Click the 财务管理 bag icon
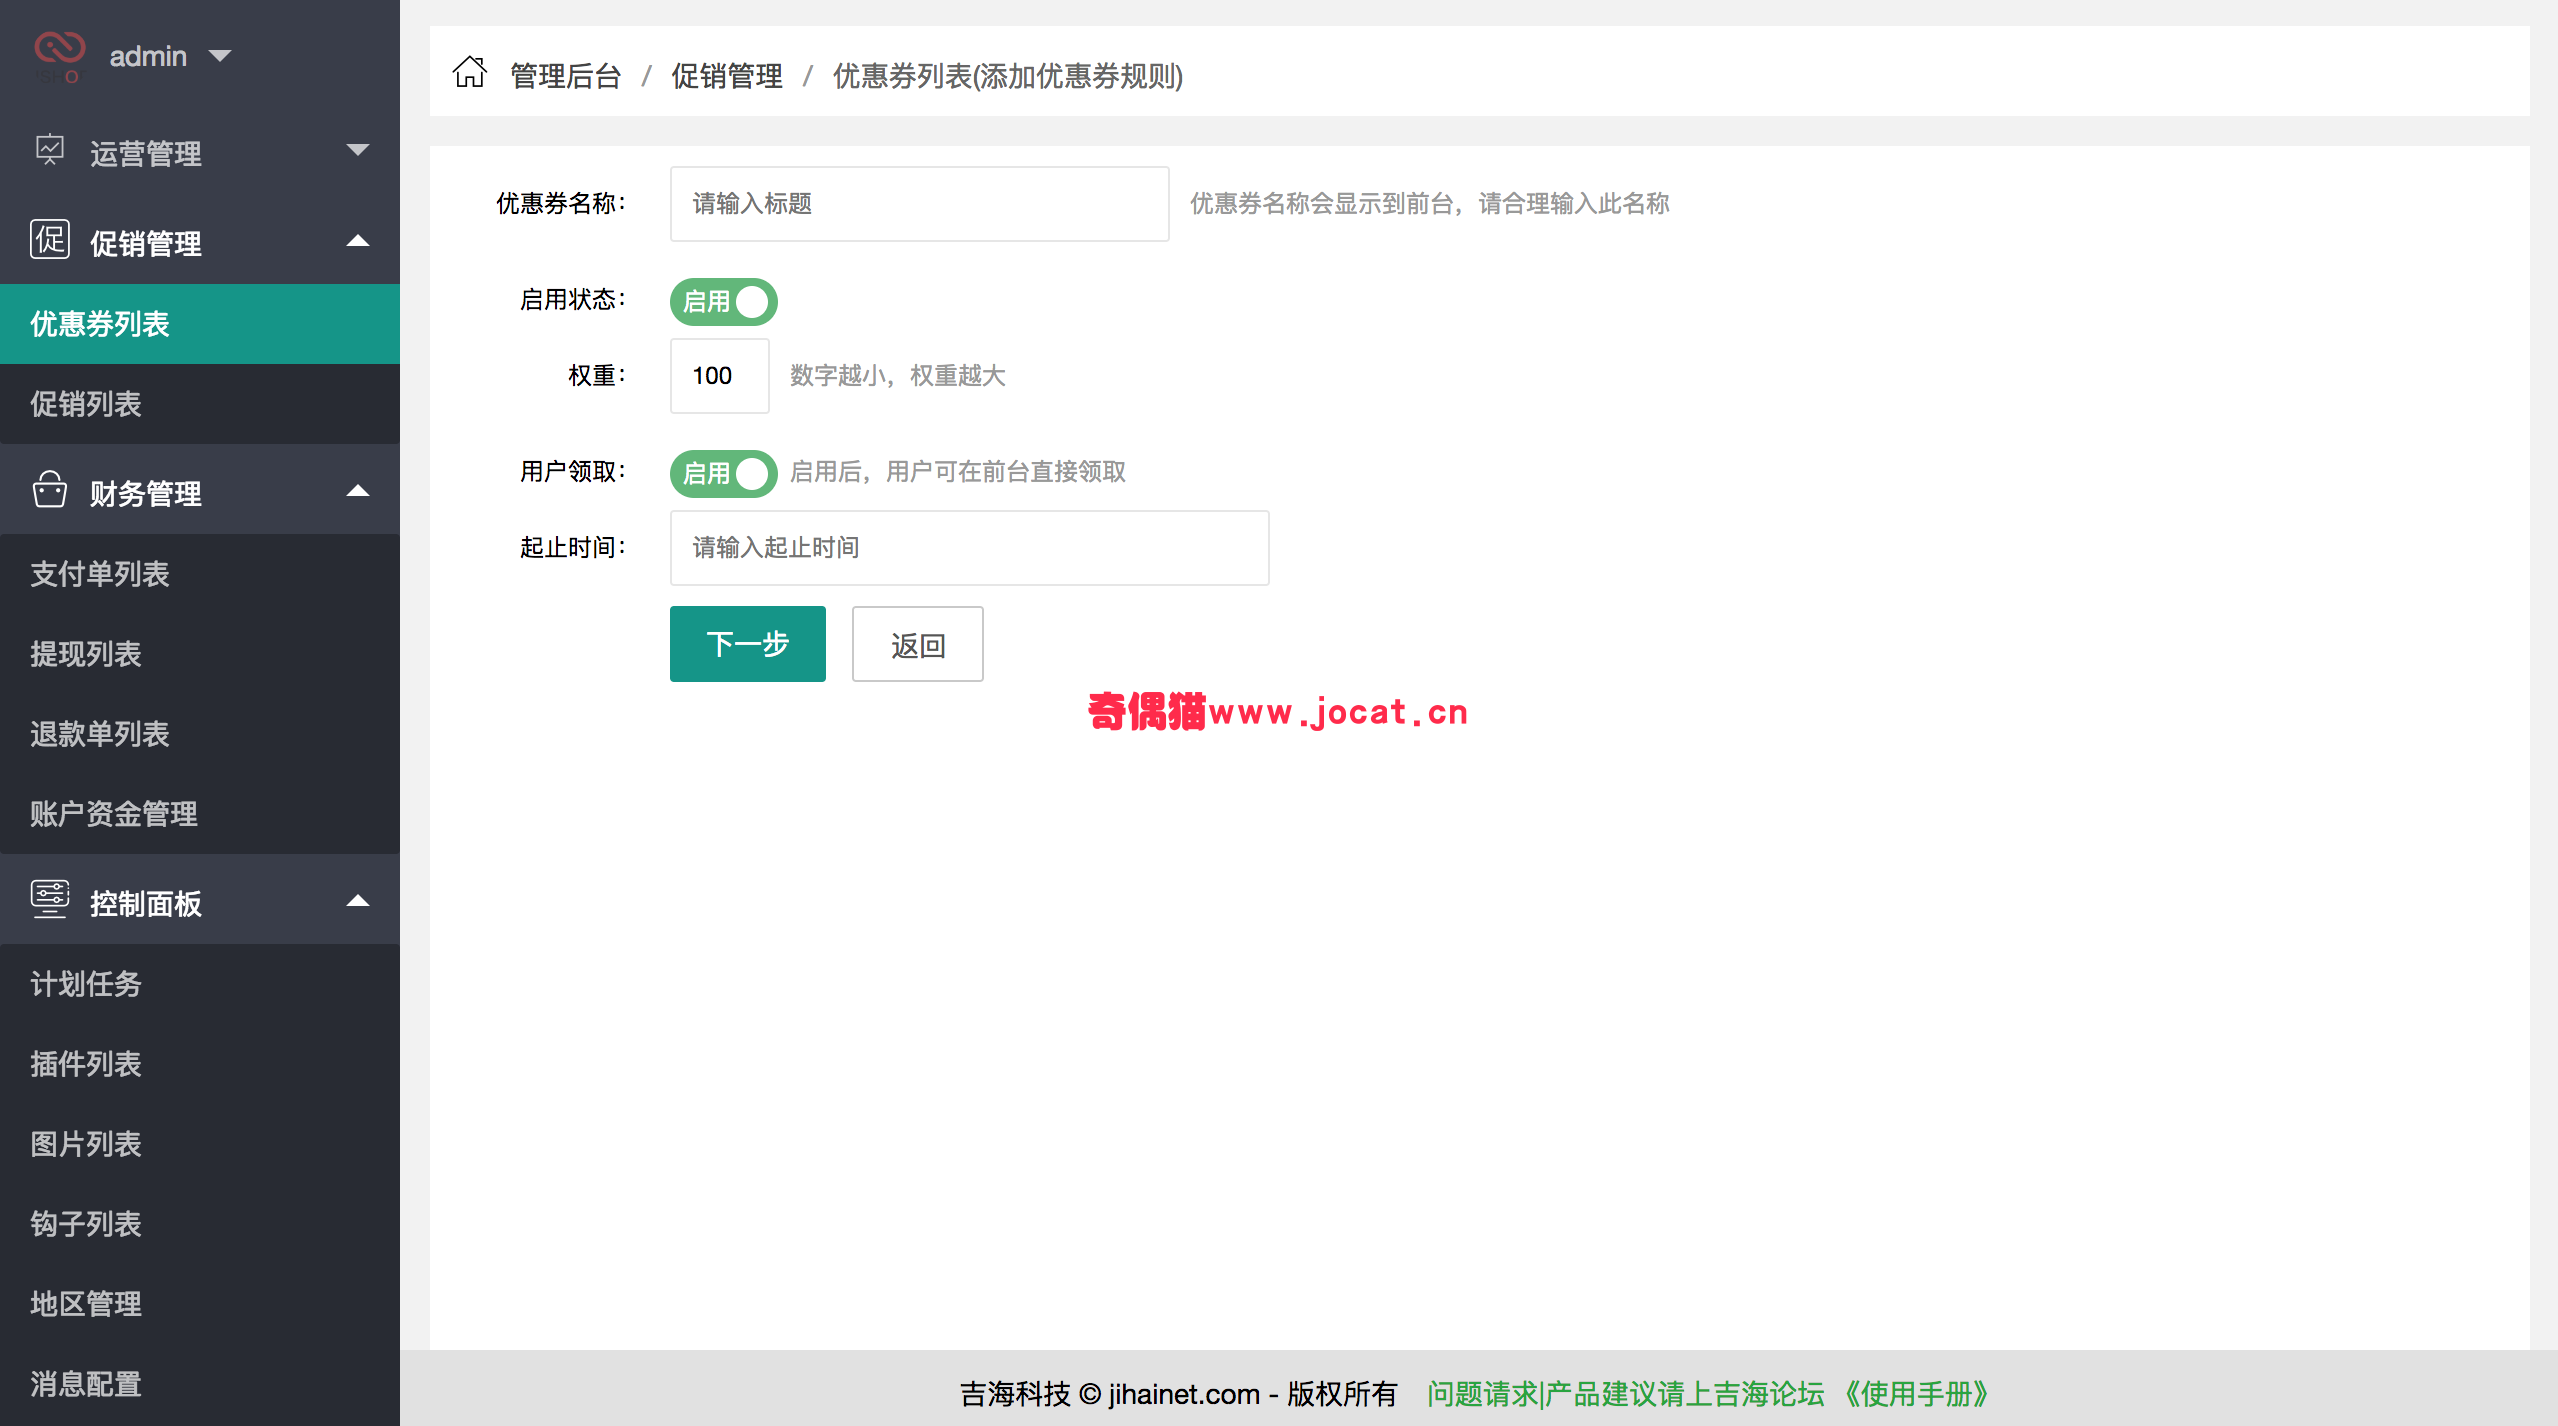 coord(50,490)
